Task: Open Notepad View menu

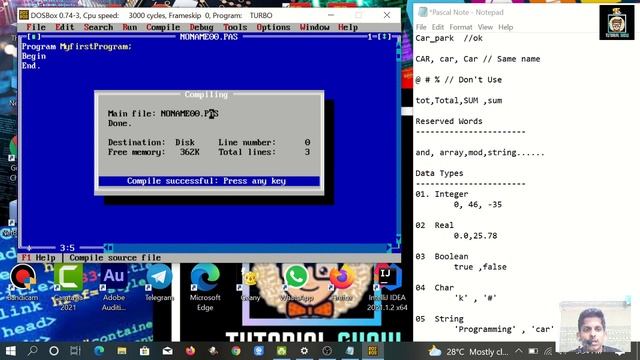Action: pyautogui.click(x=485, y=27)
